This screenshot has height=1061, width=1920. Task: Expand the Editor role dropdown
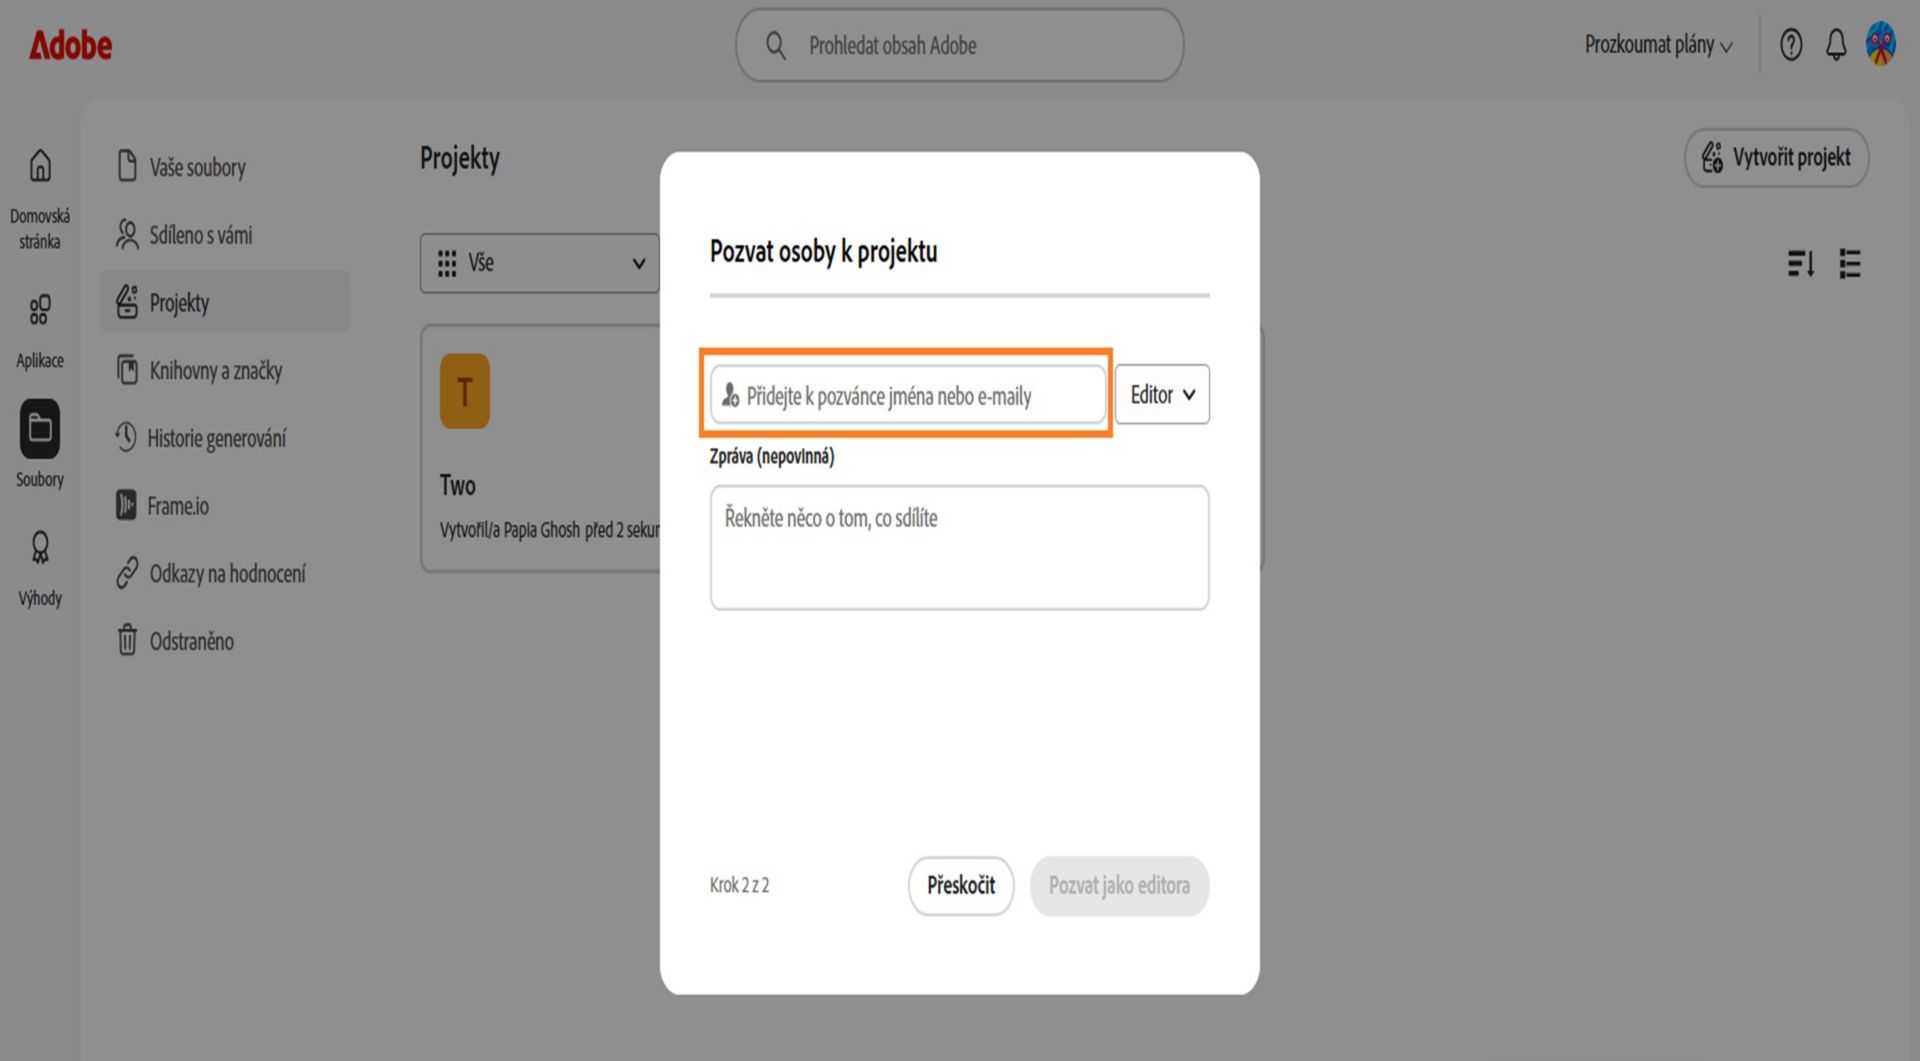click(1162, 395)
